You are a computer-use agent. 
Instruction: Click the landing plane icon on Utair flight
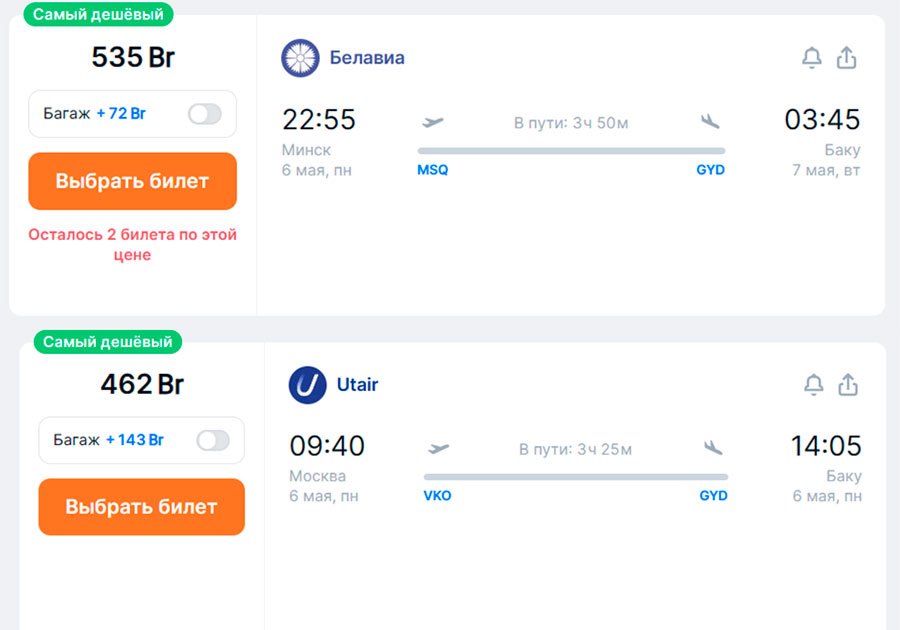(x=713, y=448)
